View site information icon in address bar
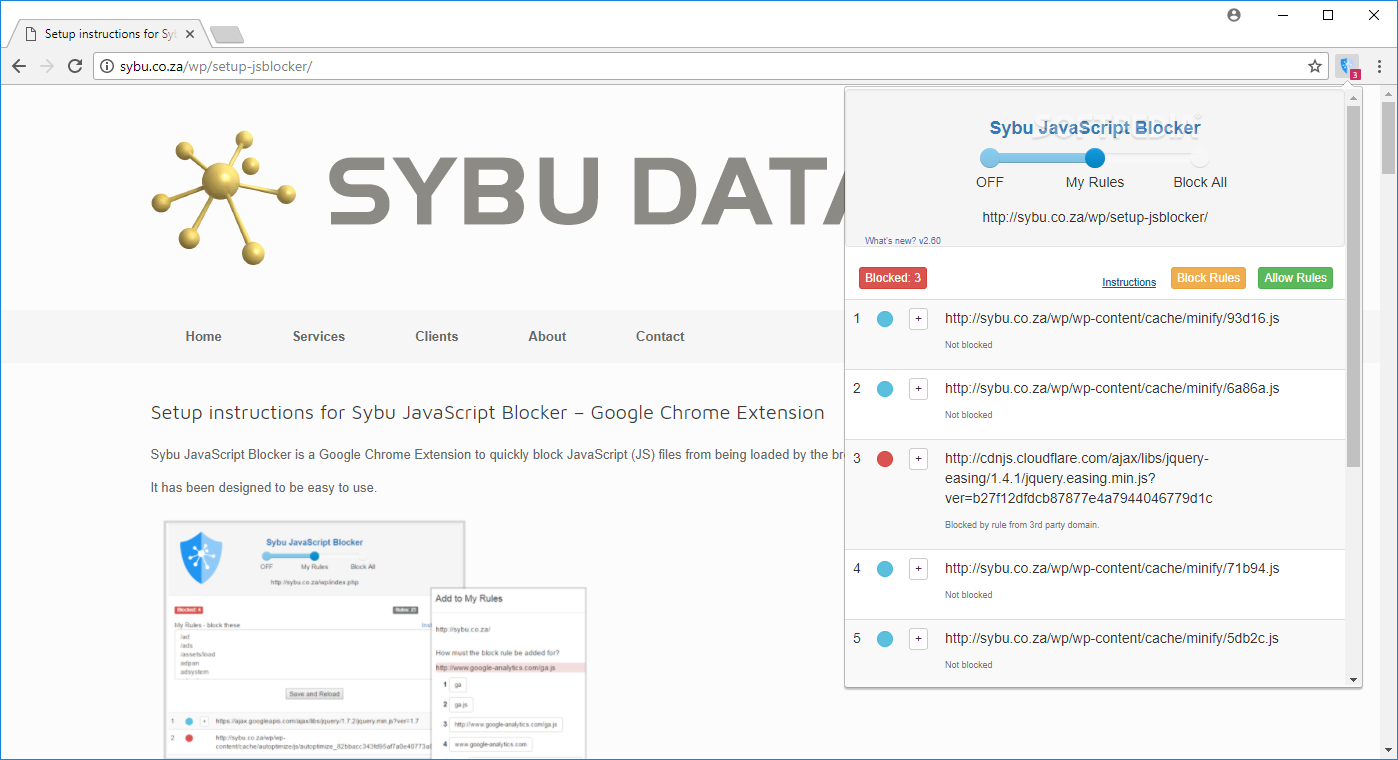Viewport: 1398px width, 760px height. tap(108, 66)
